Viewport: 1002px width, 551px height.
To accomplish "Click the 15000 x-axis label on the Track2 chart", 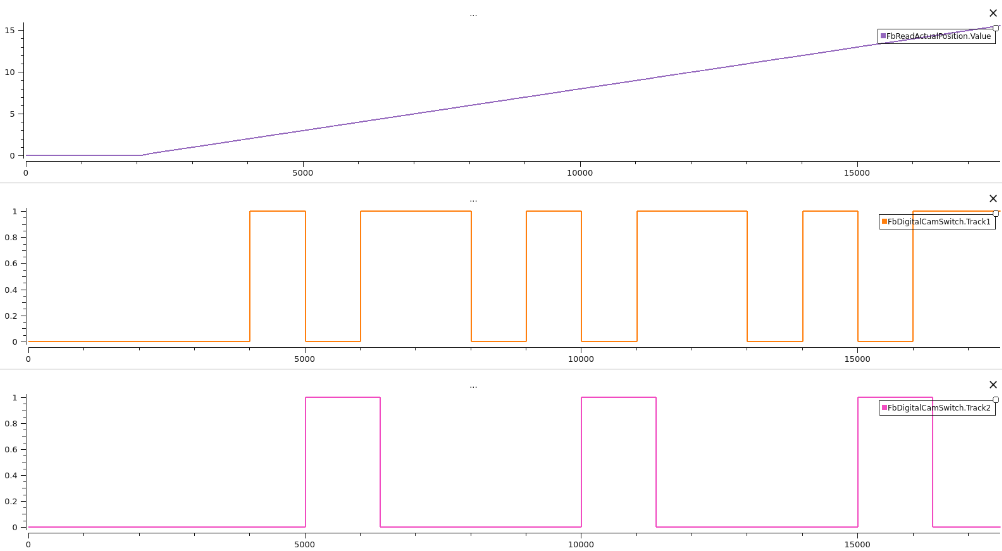I will 857,544.
